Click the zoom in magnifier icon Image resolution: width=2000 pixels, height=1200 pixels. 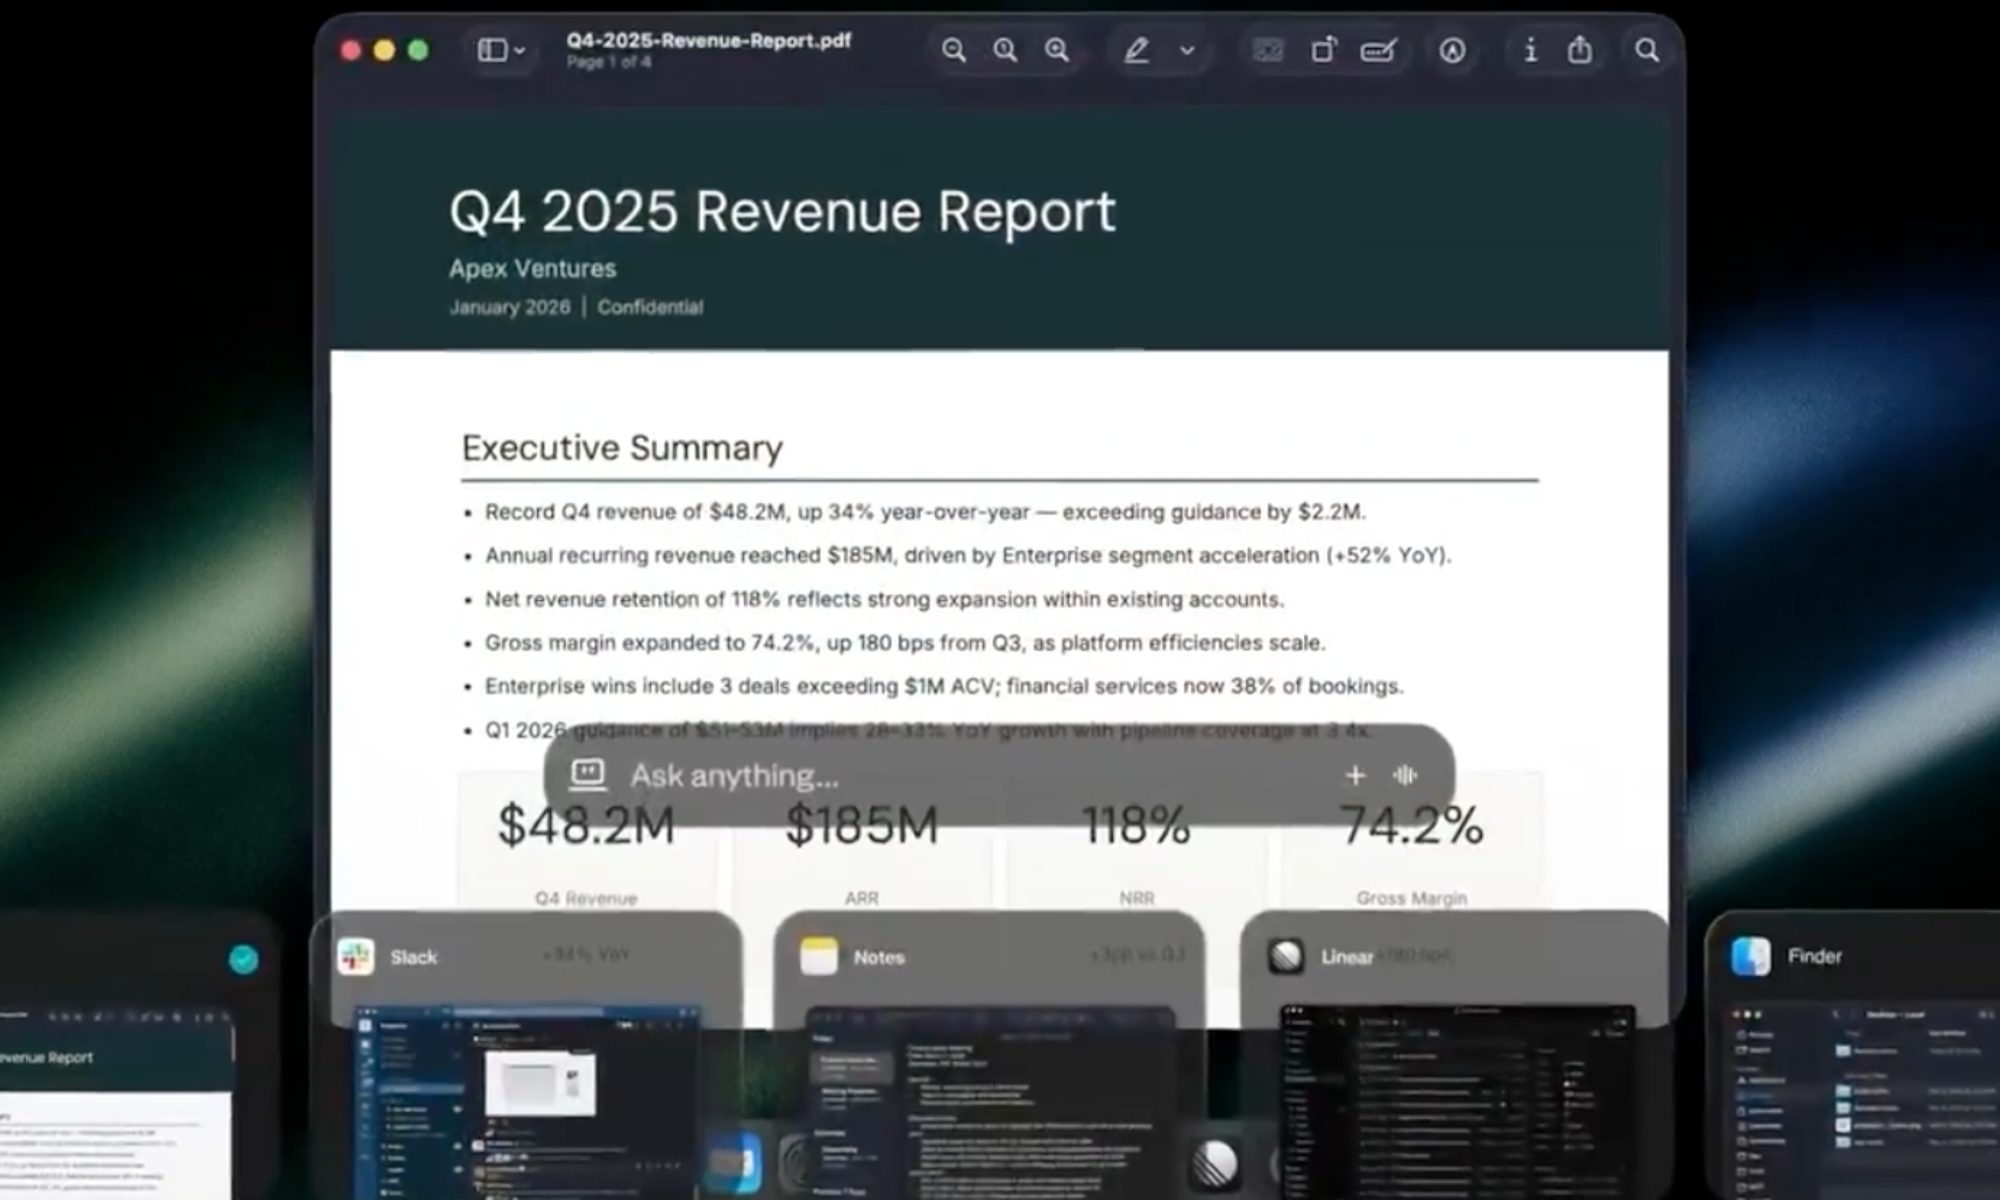pyautogui.click(x=1057, y=50)
